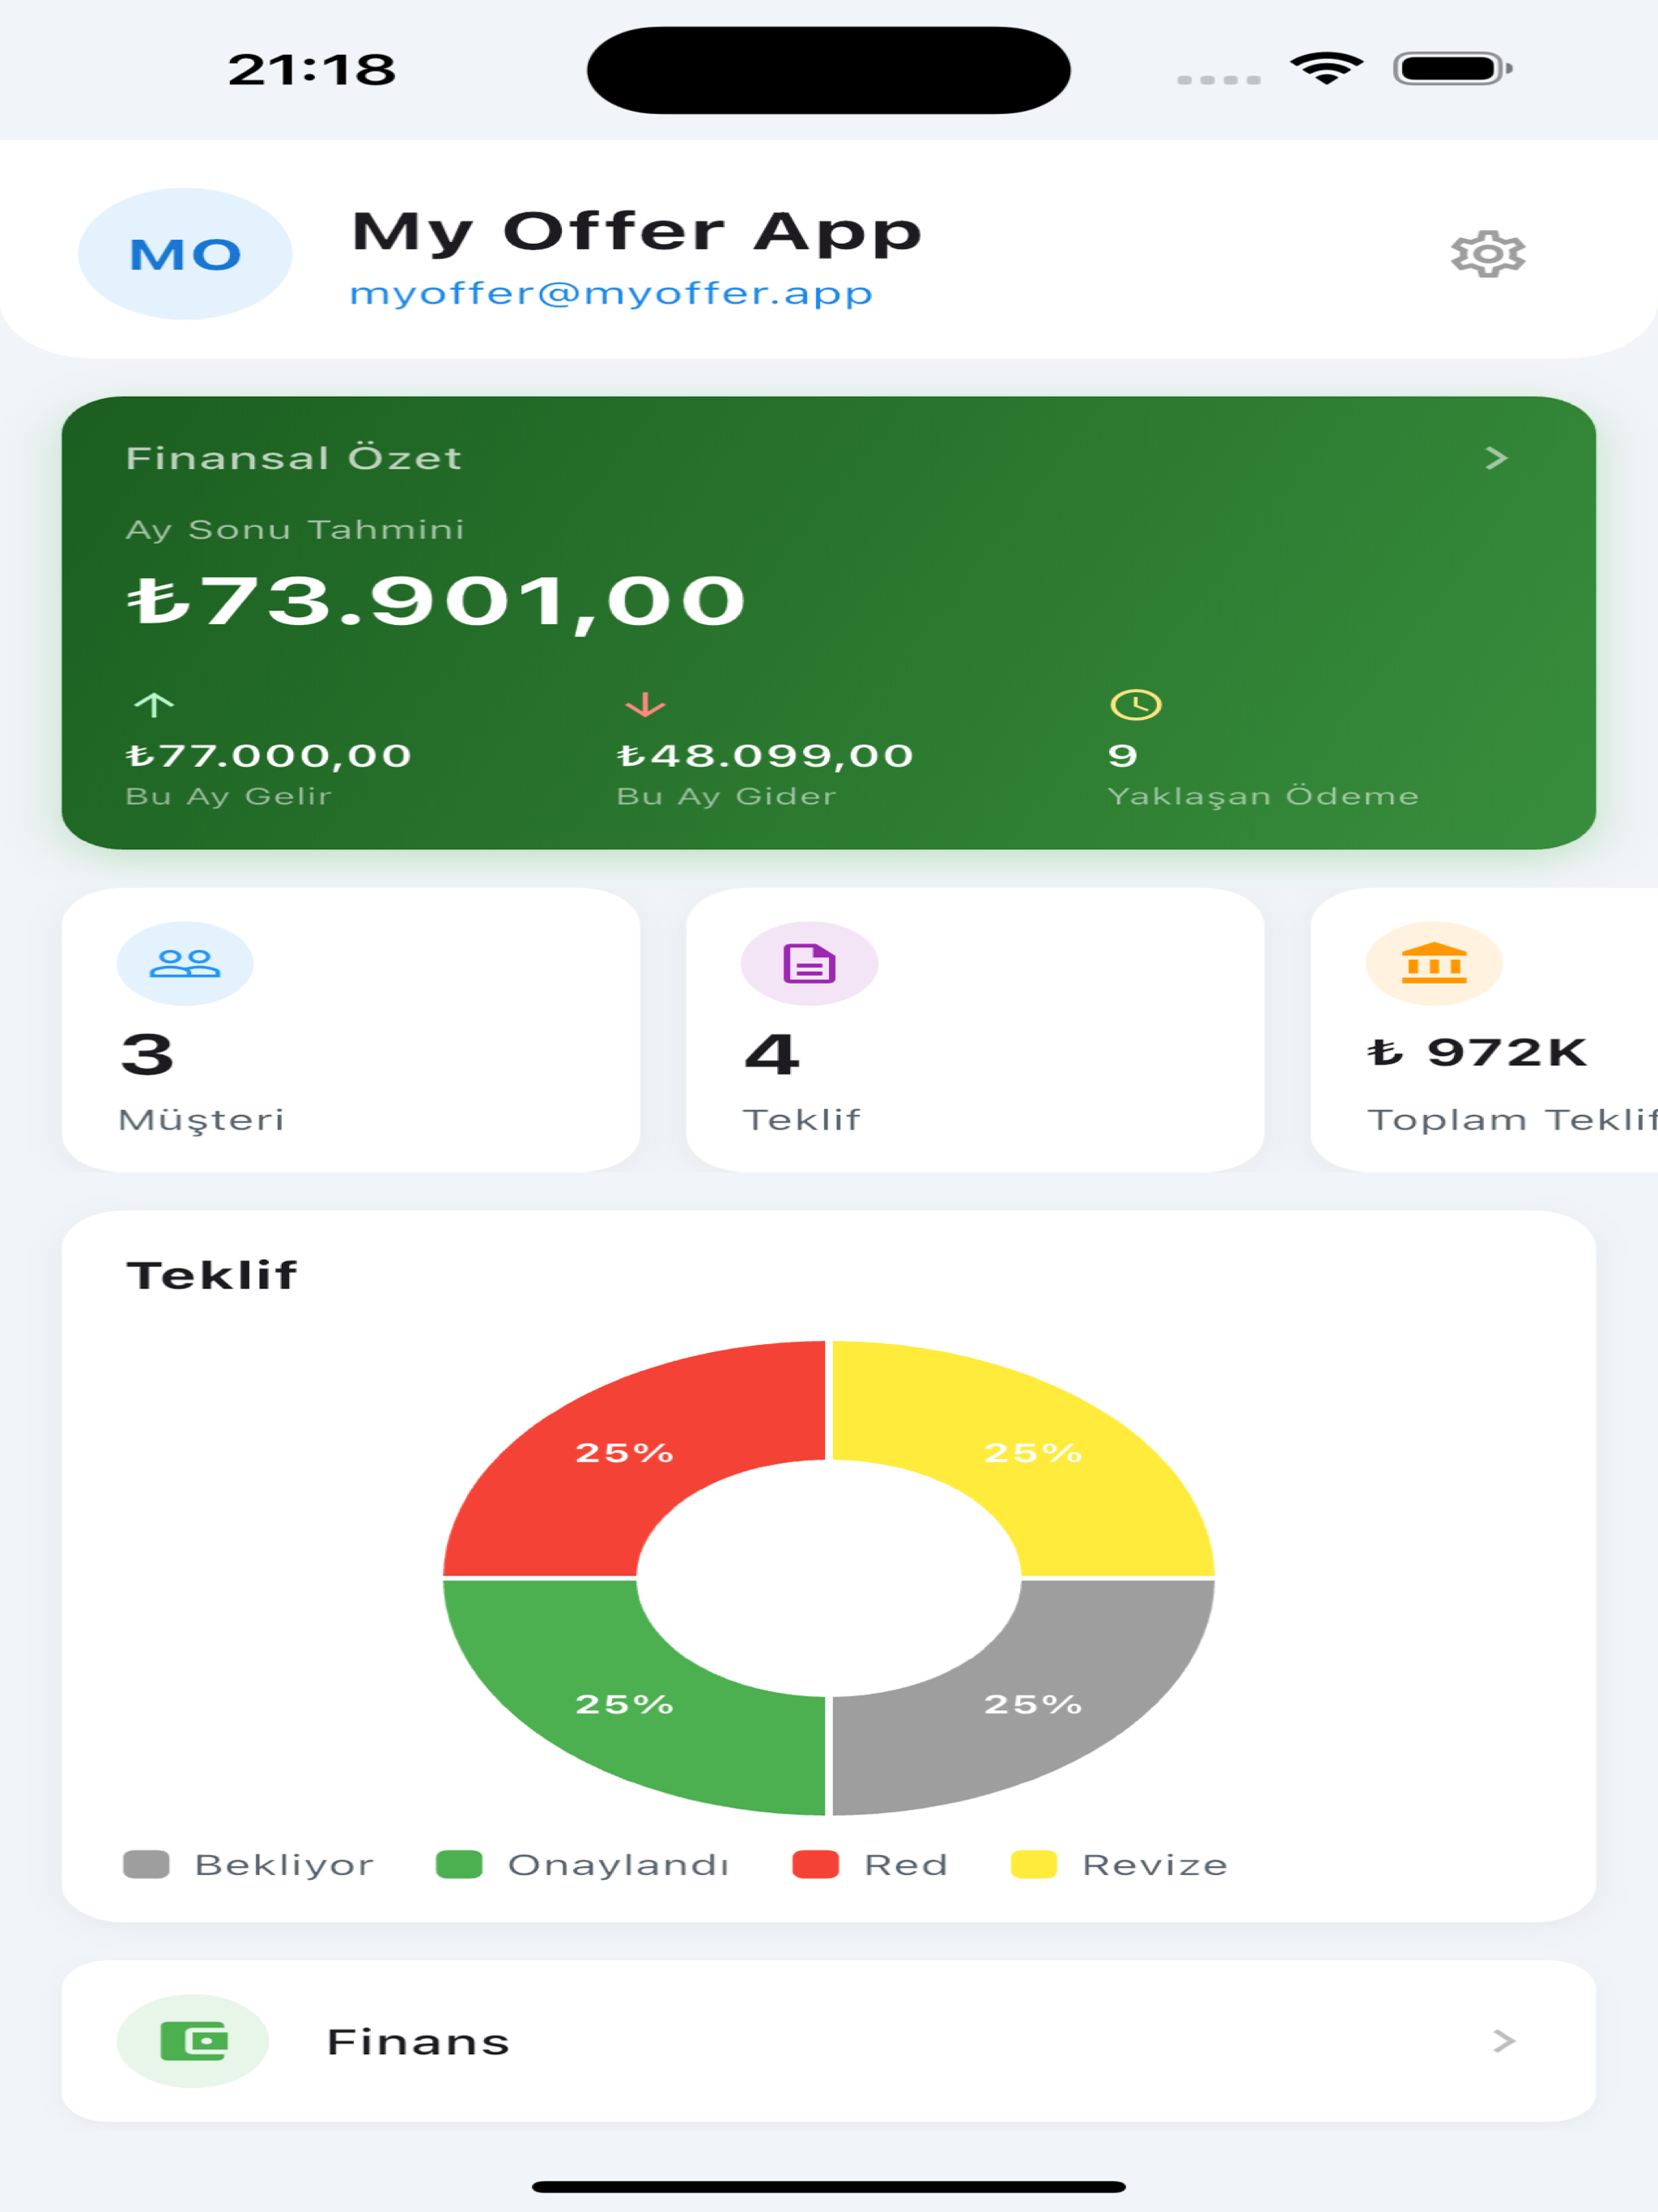Tap the 21:18 clock in status bar
This screenshot has width=1658, height=2212.
pos(312,69)
